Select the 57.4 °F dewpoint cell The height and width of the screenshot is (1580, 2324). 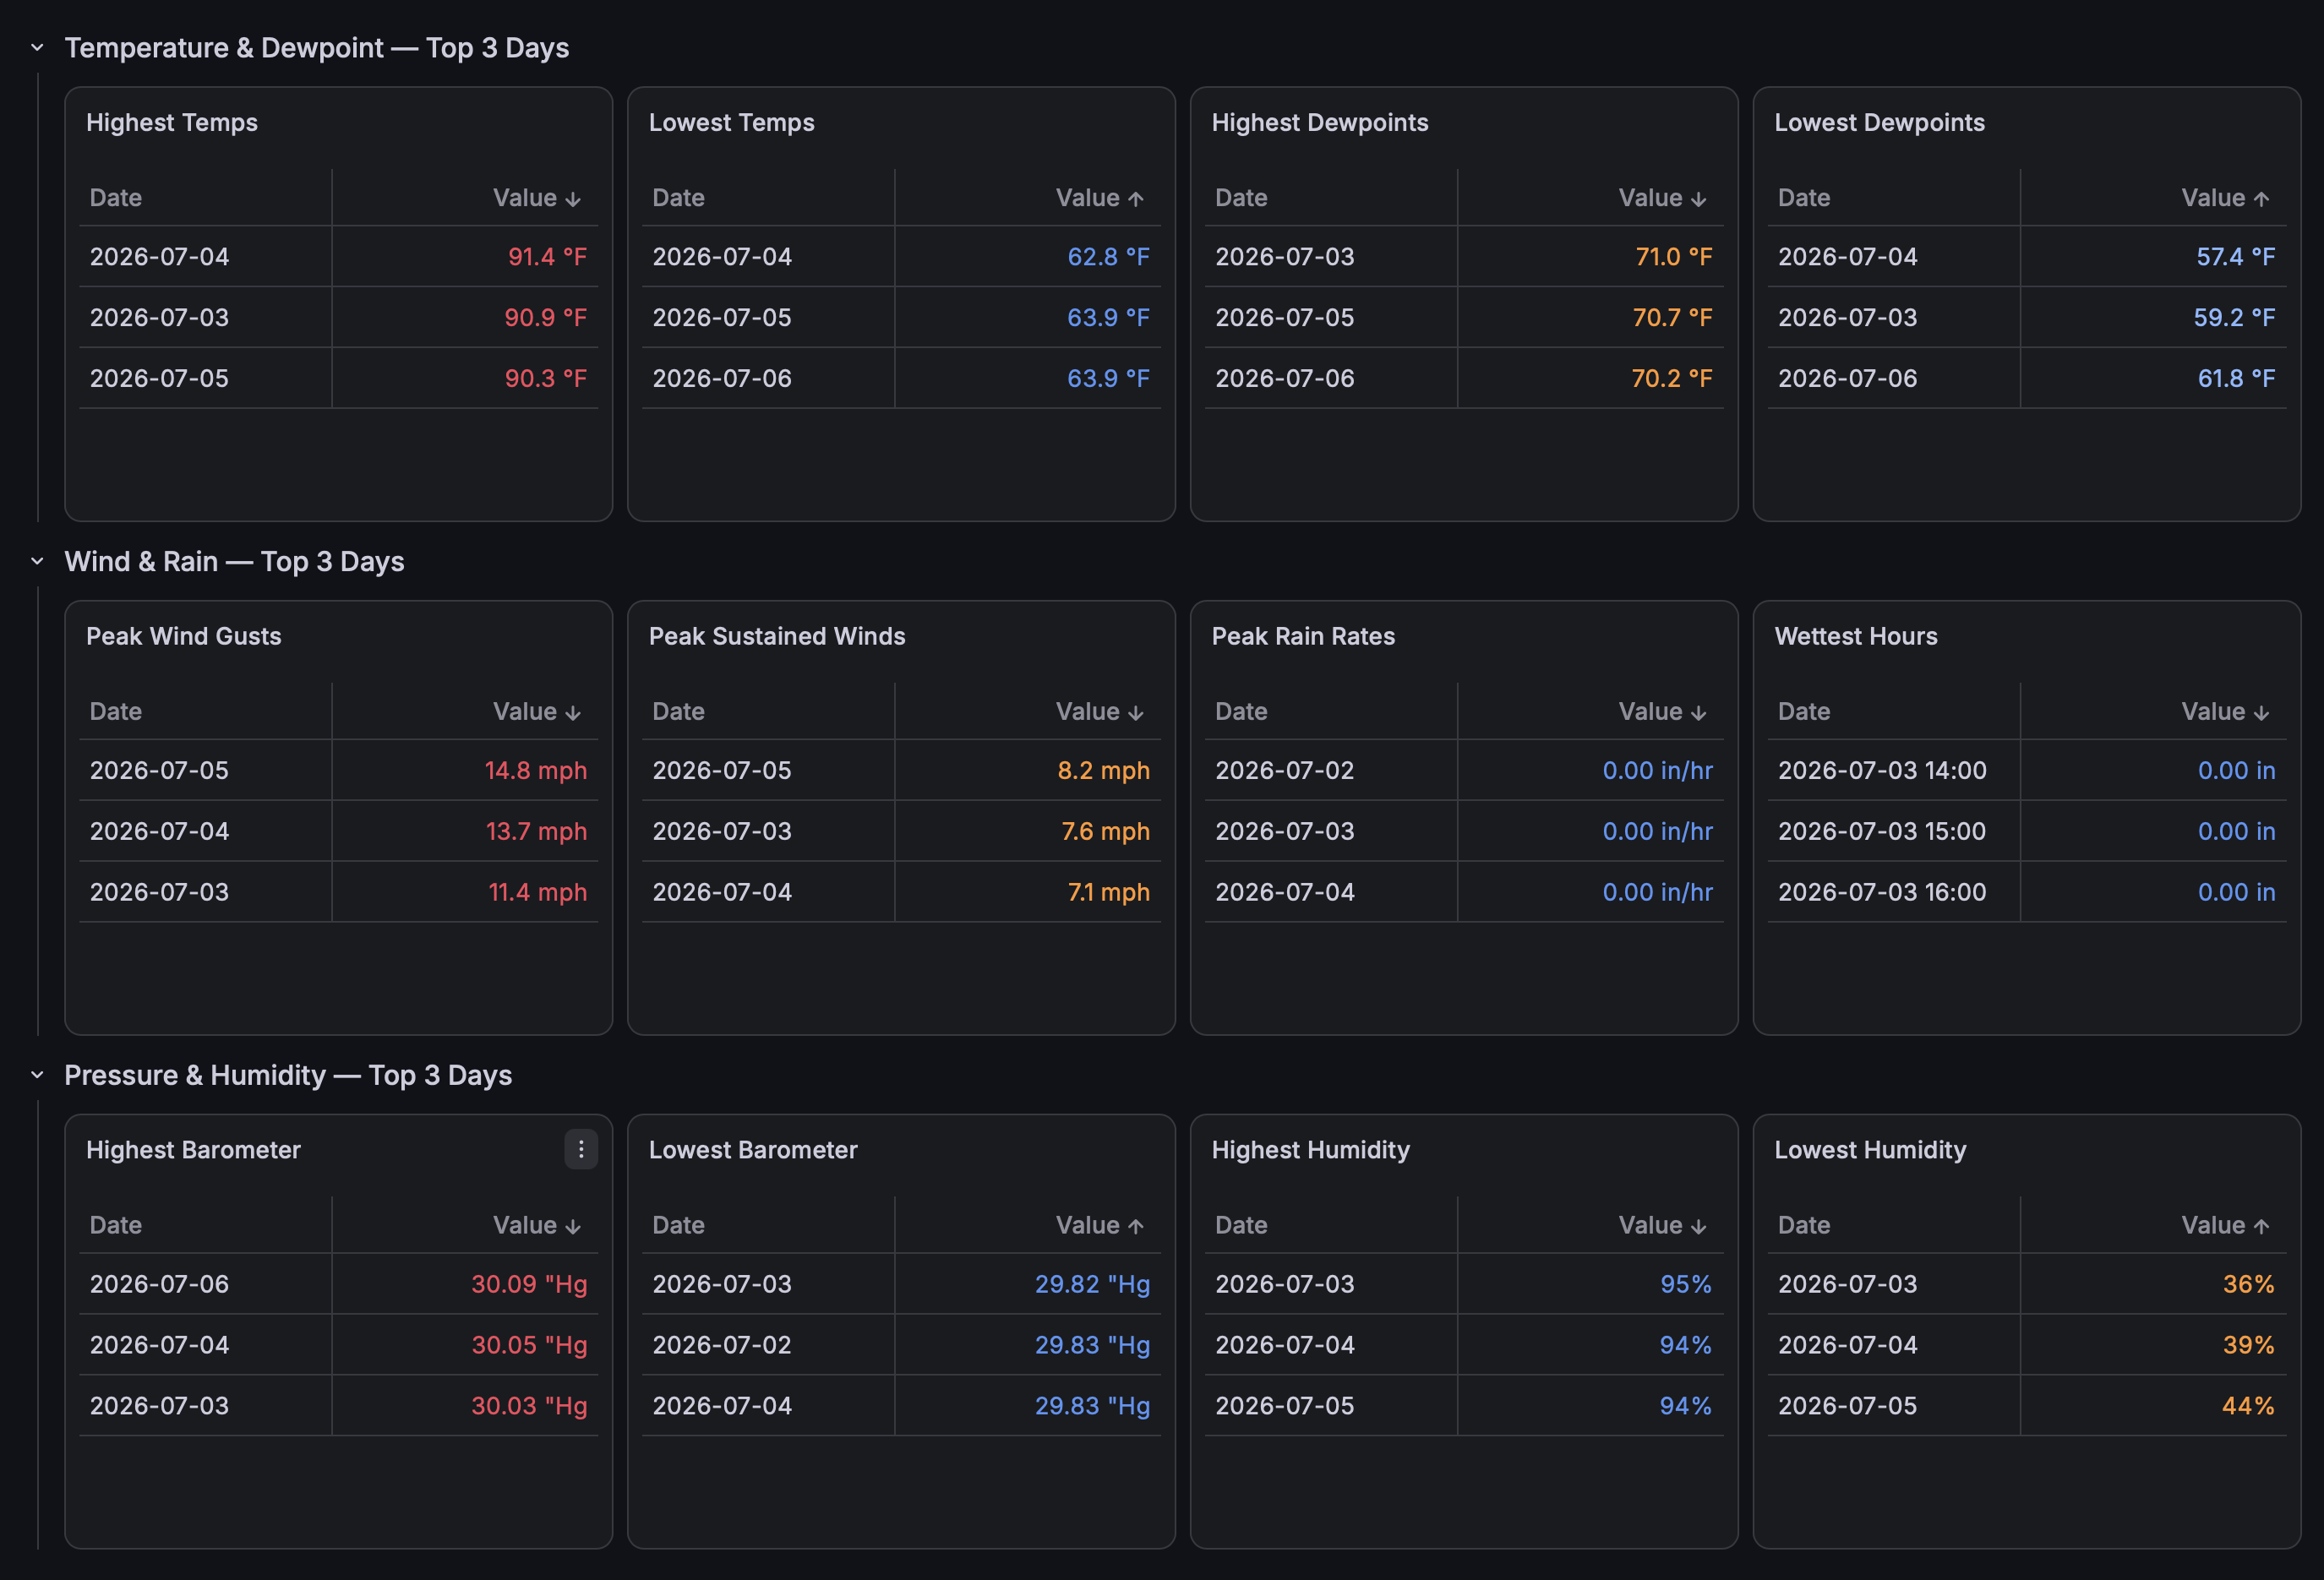2154,257
